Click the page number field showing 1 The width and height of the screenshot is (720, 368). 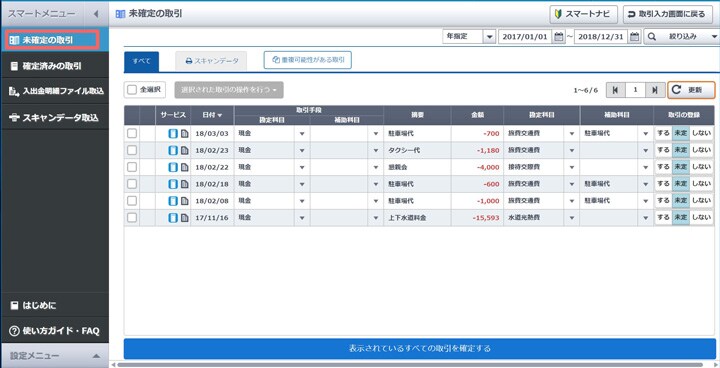635,90
